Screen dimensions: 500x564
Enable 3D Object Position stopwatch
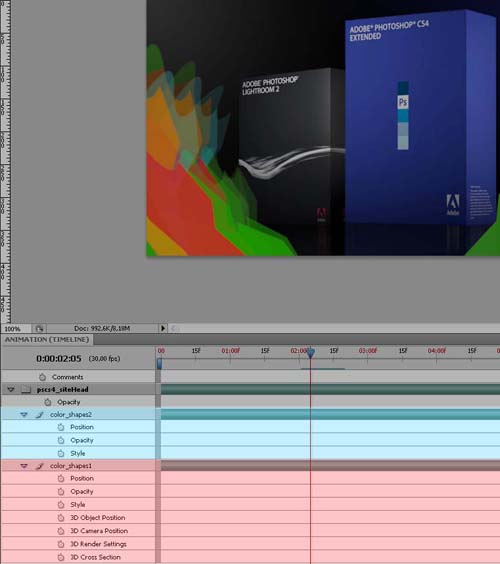pos(61,518)
